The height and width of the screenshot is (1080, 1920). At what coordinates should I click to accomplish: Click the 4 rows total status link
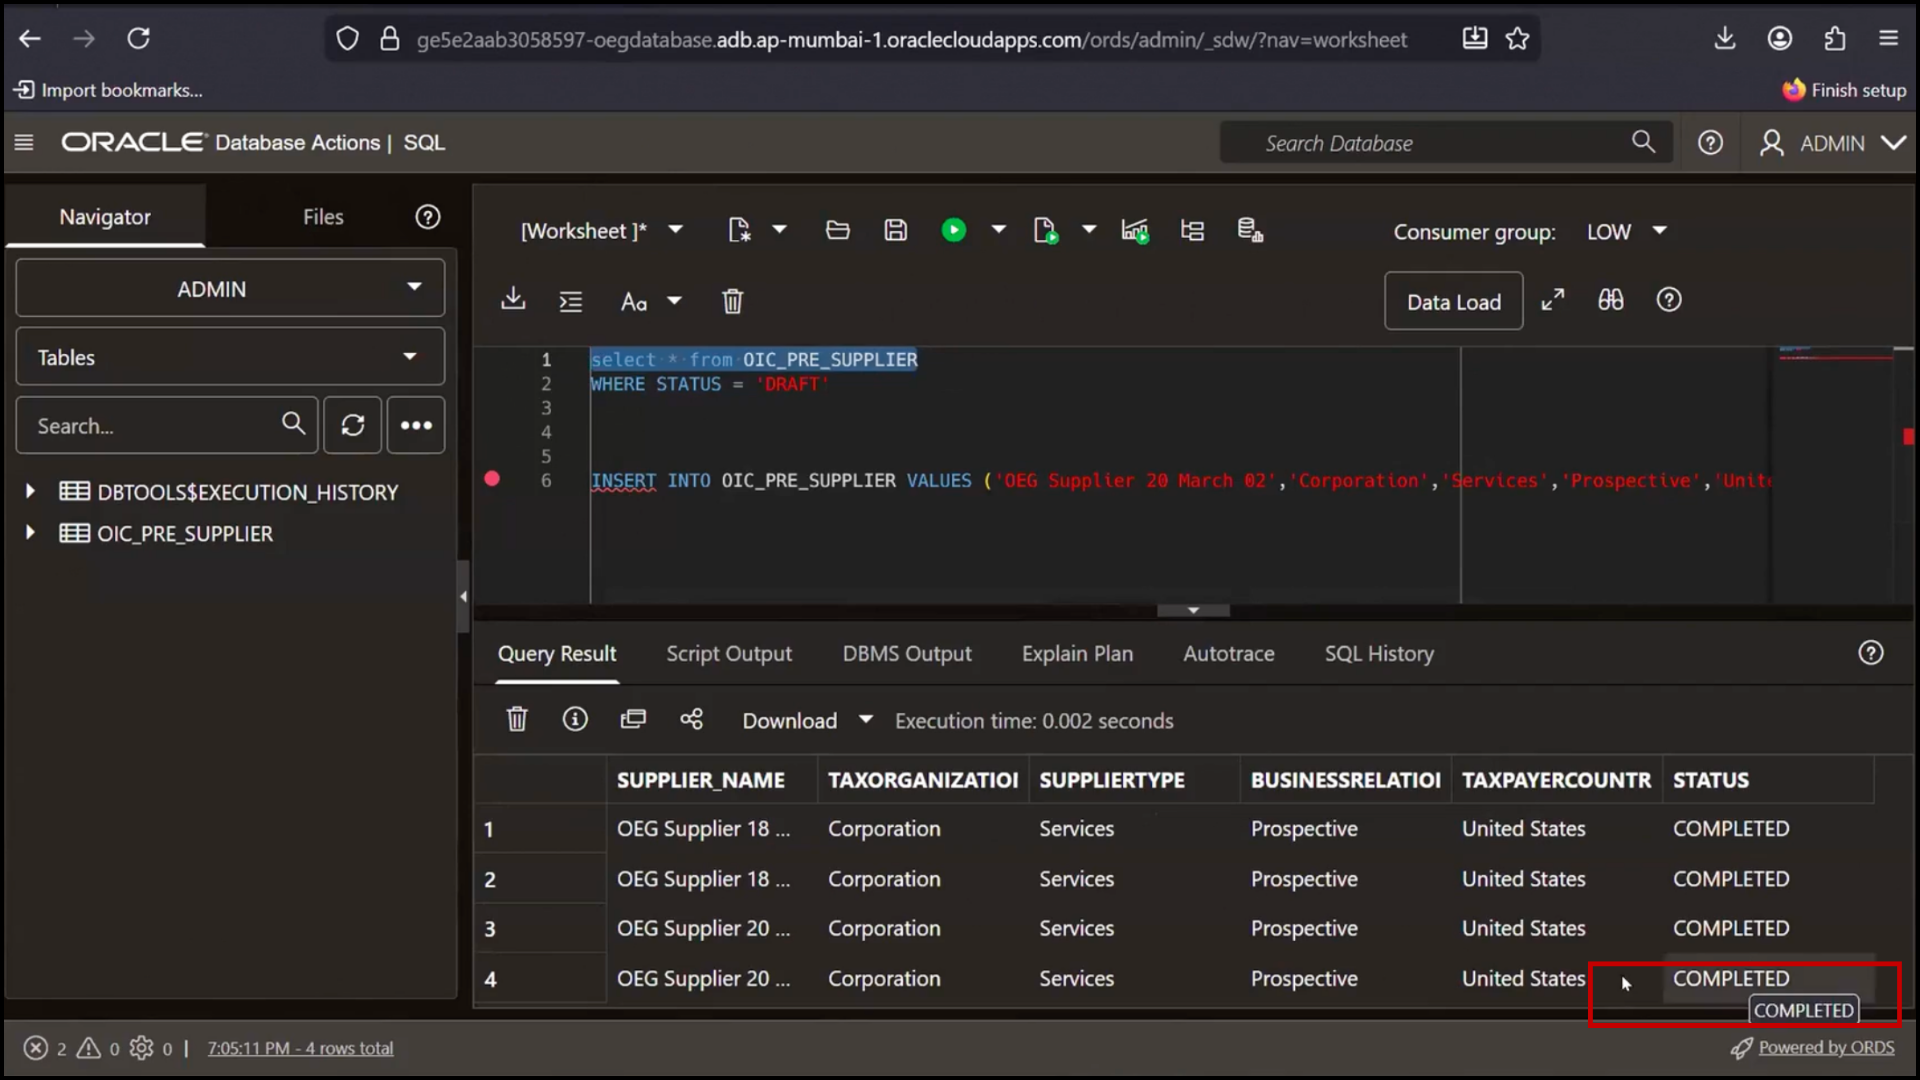[x=300, y=1048]
